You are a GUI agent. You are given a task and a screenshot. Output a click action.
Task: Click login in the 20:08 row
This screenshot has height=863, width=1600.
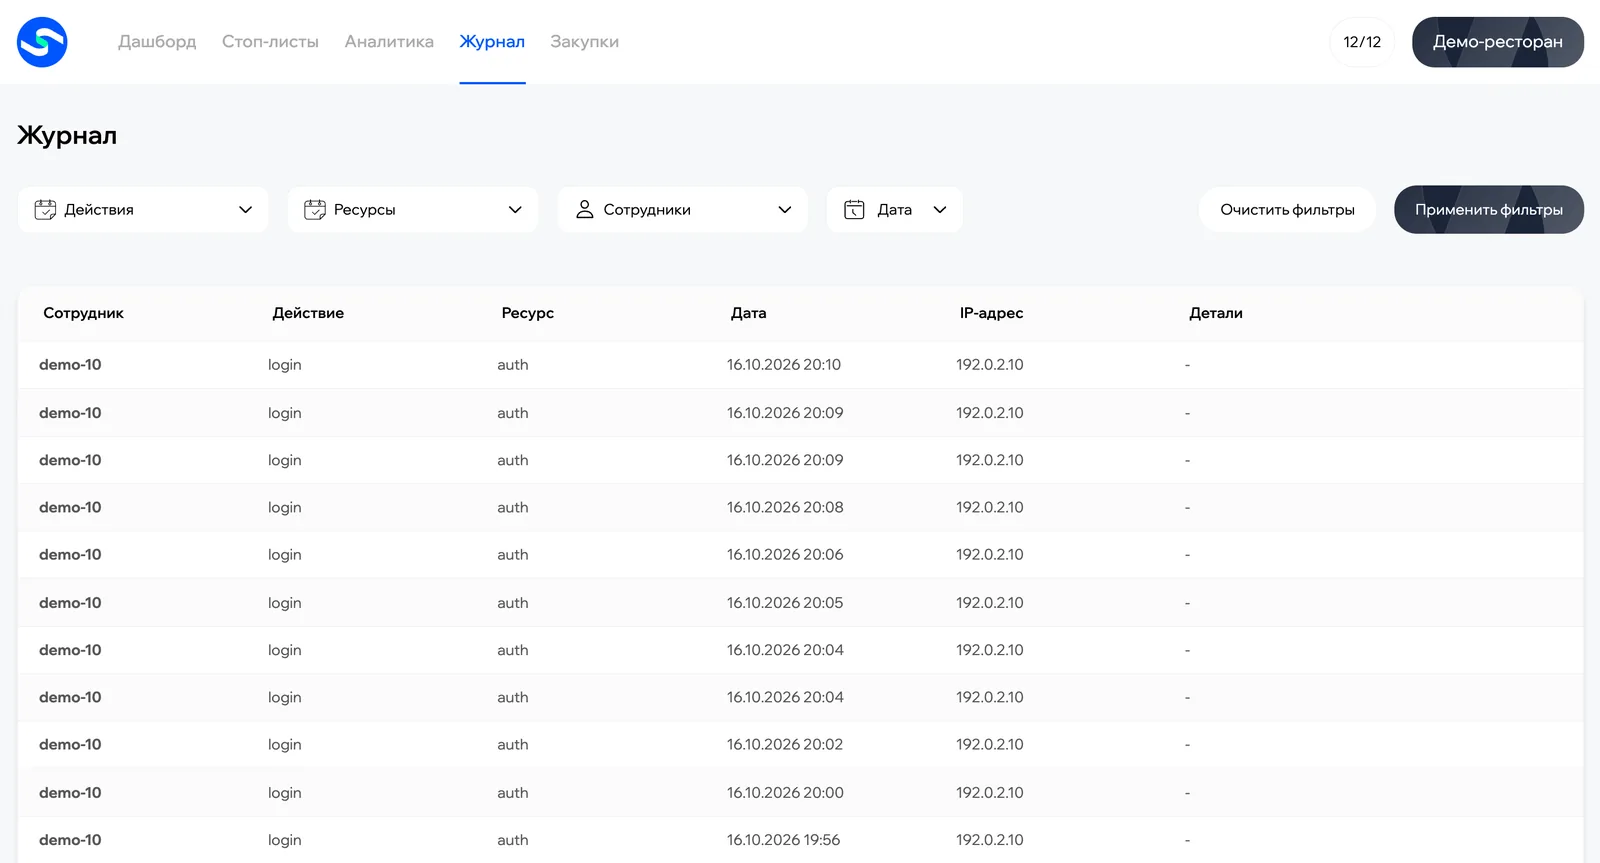(x=285, y=508)
